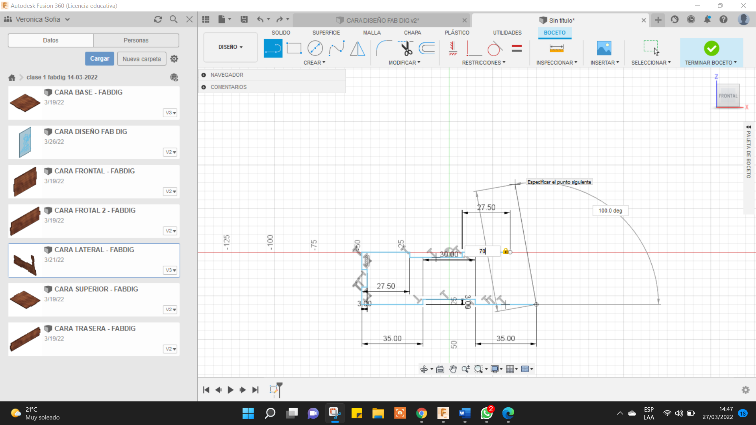Viewport: 756px width, 425px height.
Task: Open the SELECCIONAR dropdown menu
Action: coord(651,63)
